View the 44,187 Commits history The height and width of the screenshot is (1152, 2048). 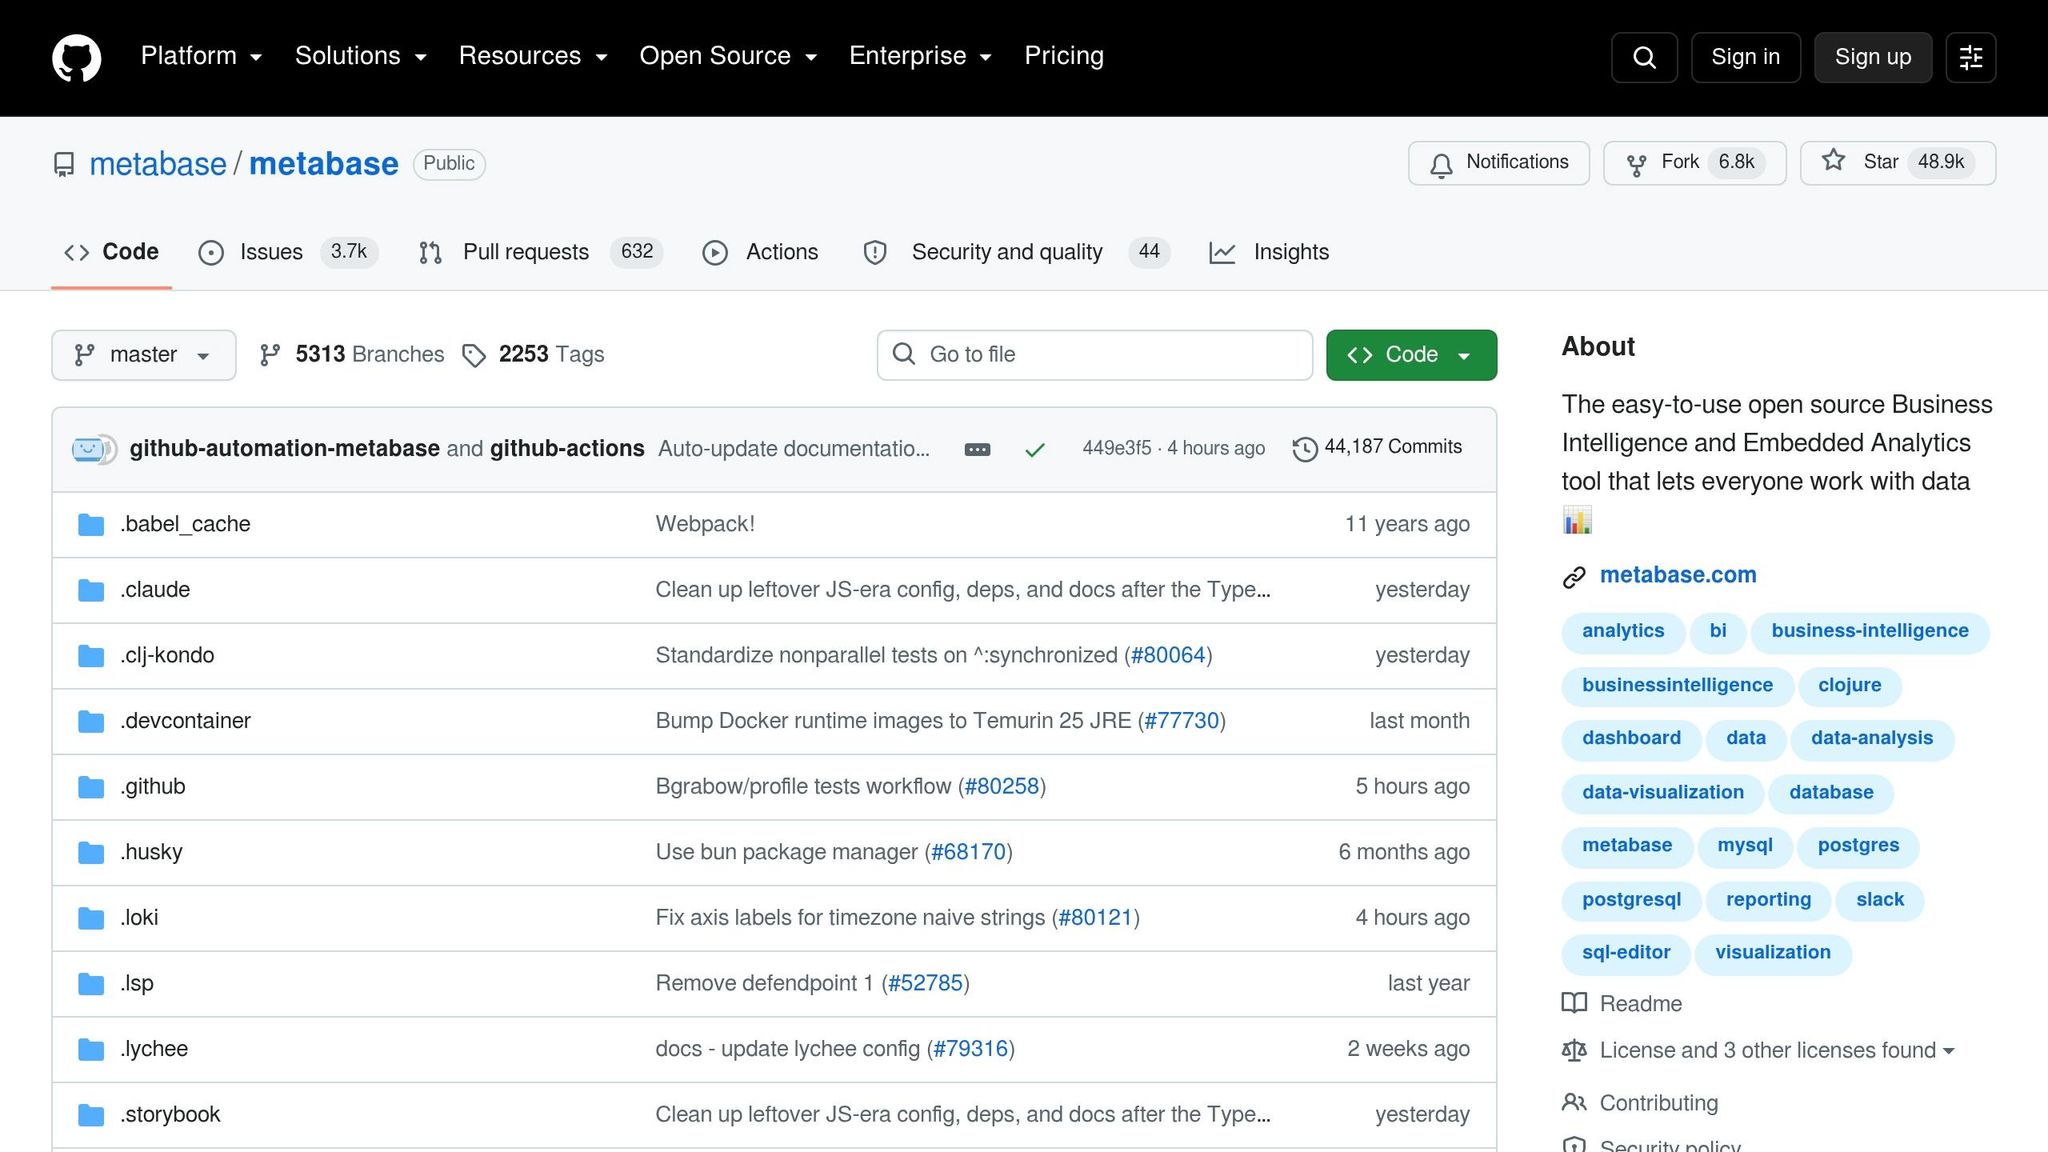point(1378,447)
